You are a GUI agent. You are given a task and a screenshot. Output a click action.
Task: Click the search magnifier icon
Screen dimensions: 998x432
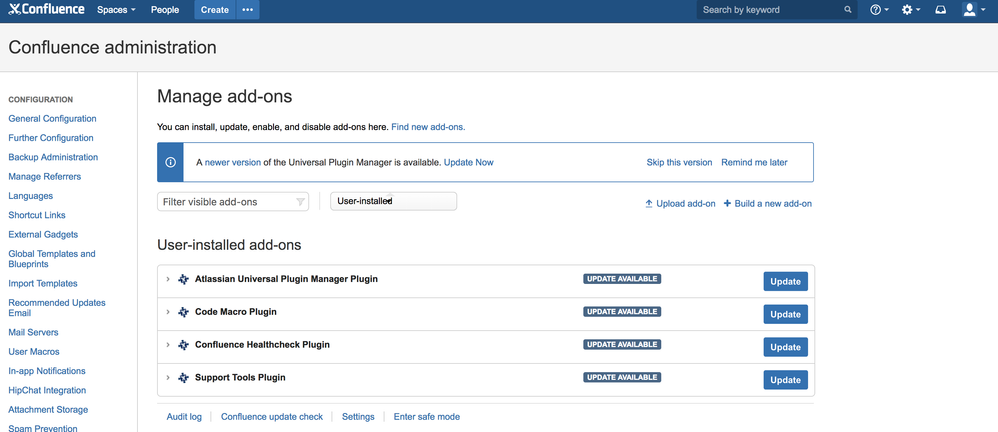(848, 10)
